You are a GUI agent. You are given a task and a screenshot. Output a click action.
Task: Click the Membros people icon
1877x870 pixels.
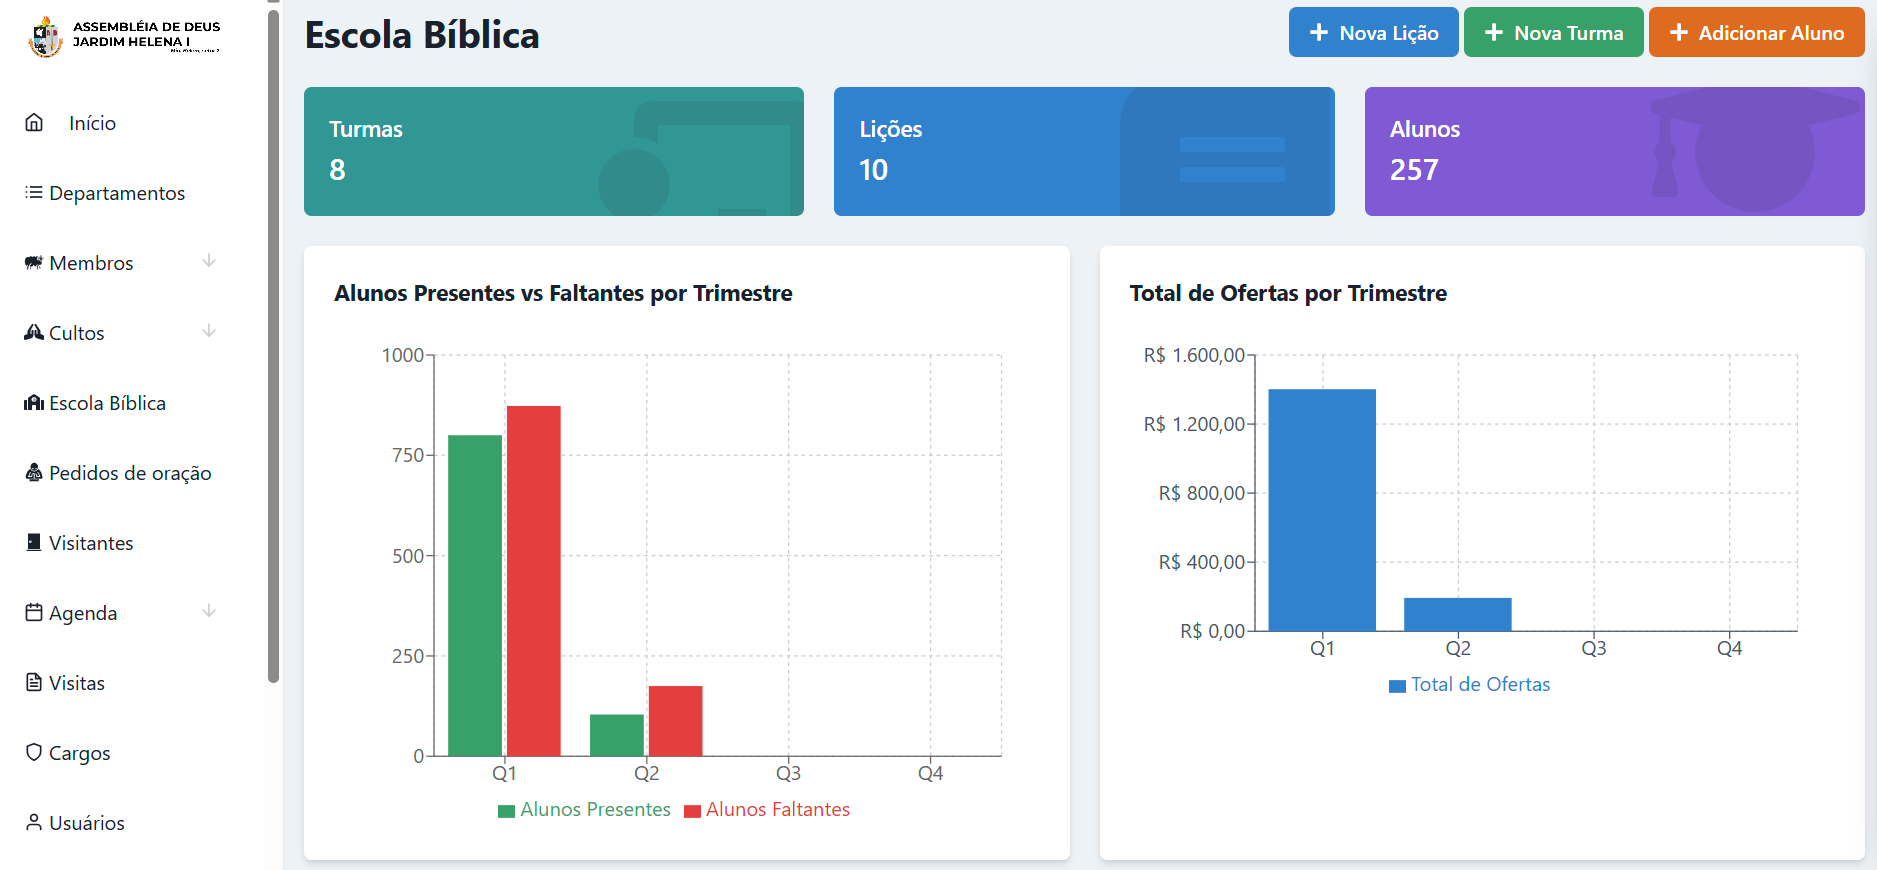(x=34, y=263)
